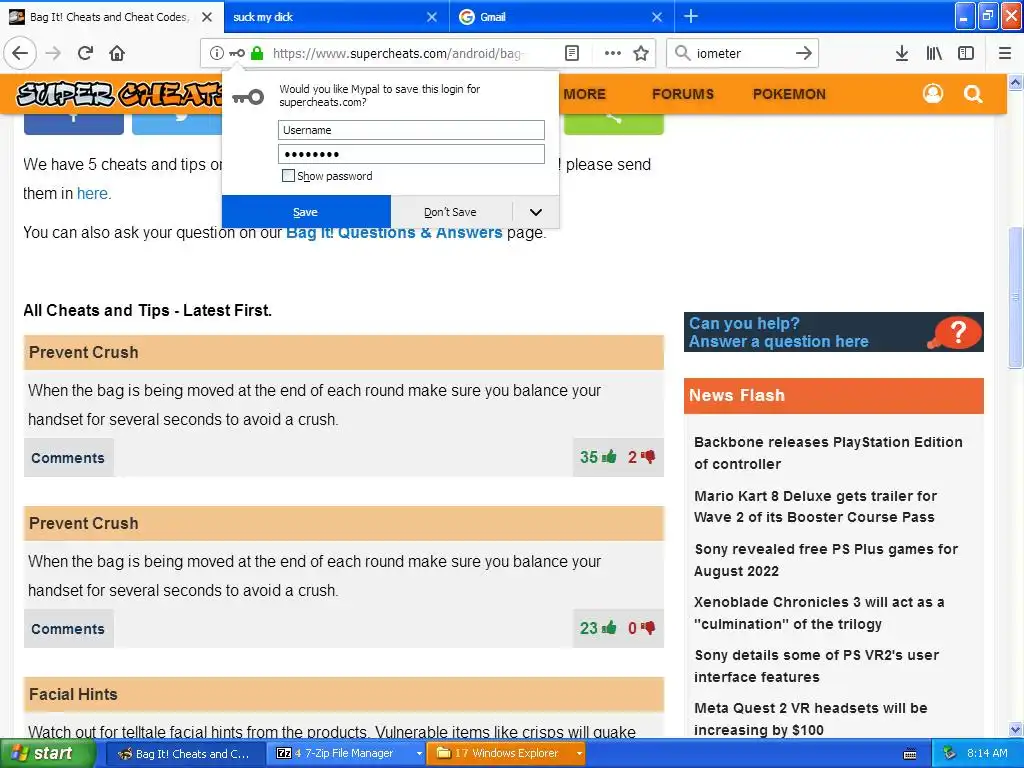Show sidebars icon

(x=966, y=53)
